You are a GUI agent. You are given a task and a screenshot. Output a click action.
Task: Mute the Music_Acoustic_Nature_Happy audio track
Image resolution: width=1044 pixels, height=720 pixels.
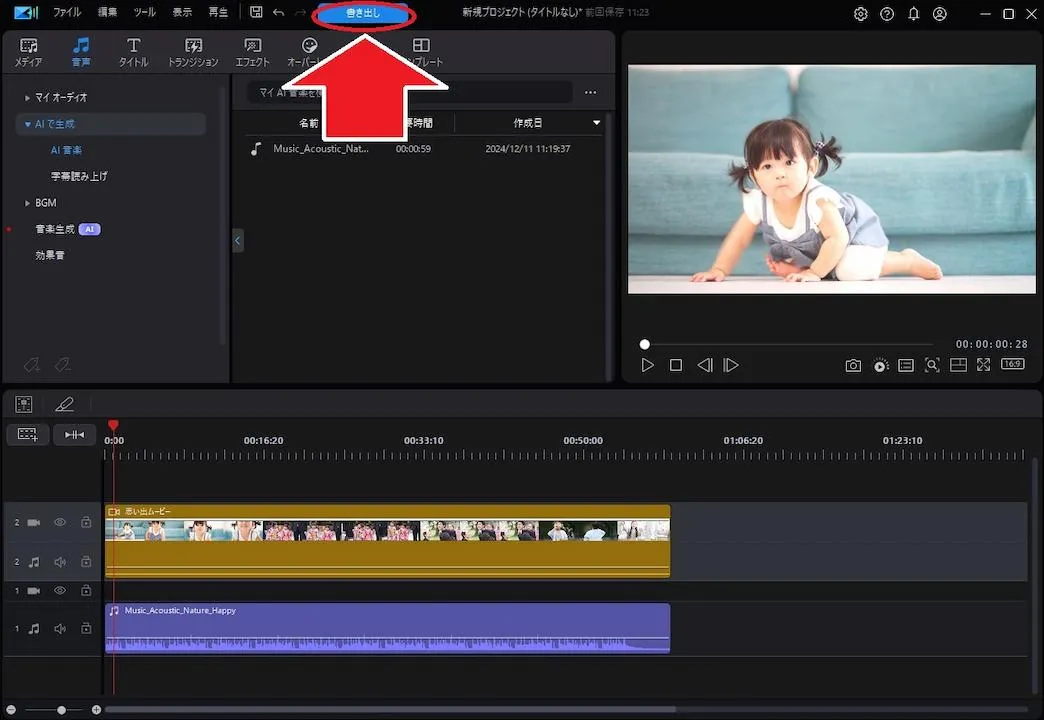(59, 628)
